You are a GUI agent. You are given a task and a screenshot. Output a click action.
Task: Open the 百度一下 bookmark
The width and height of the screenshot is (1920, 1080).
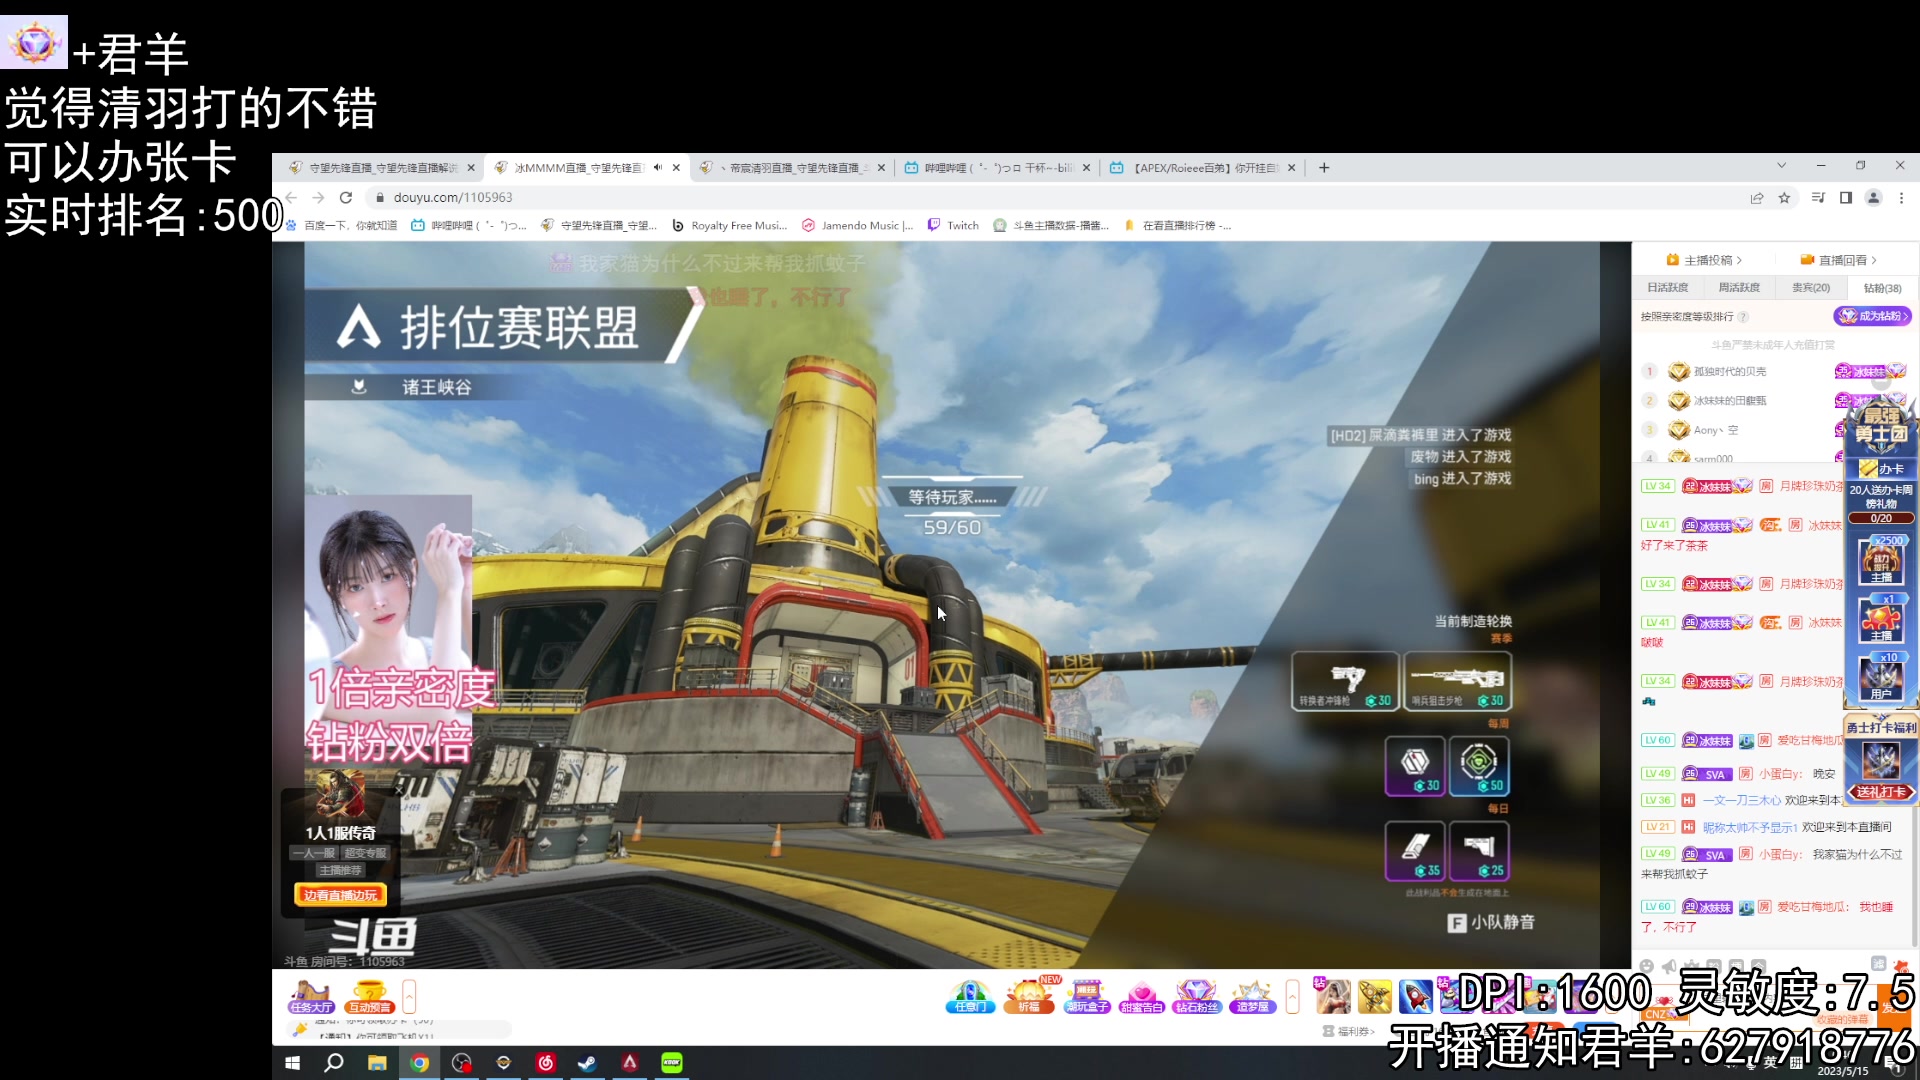click(343, 226)
